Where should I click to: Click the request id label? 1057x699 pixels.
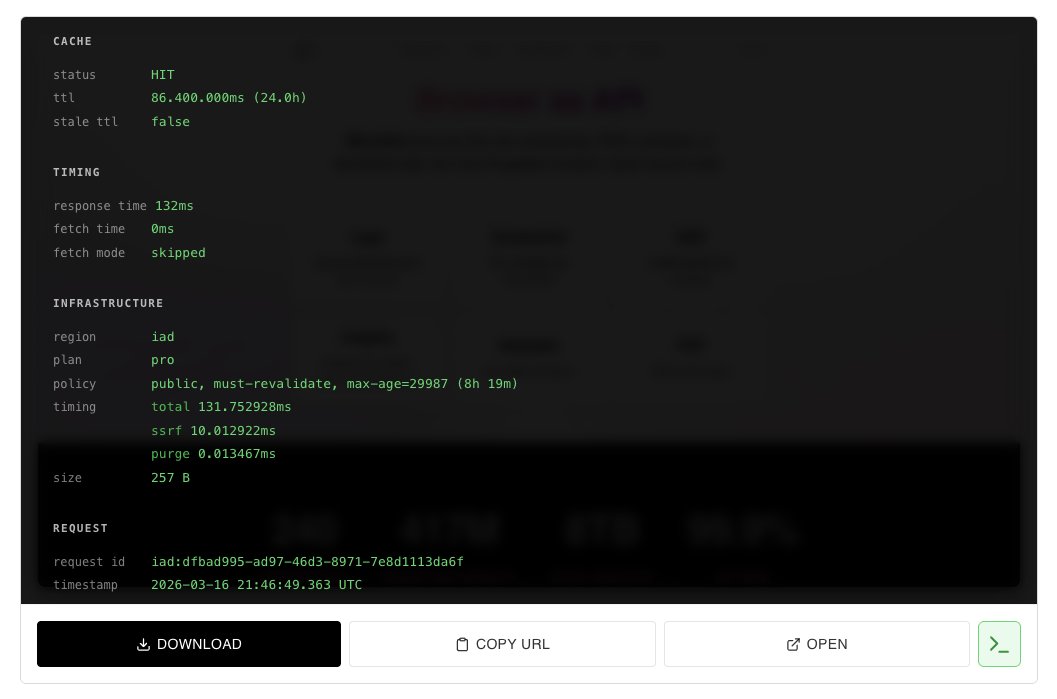[89, 561]
